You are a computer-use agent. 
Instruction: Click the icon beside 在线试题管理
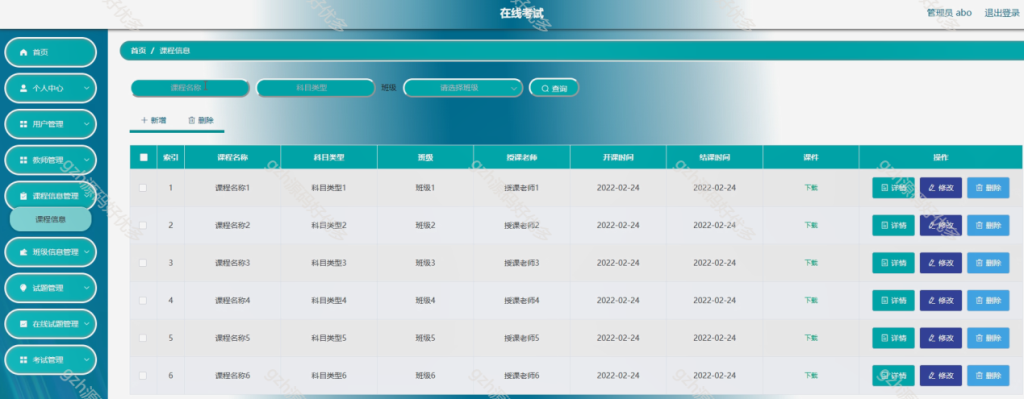click(24, 324)
